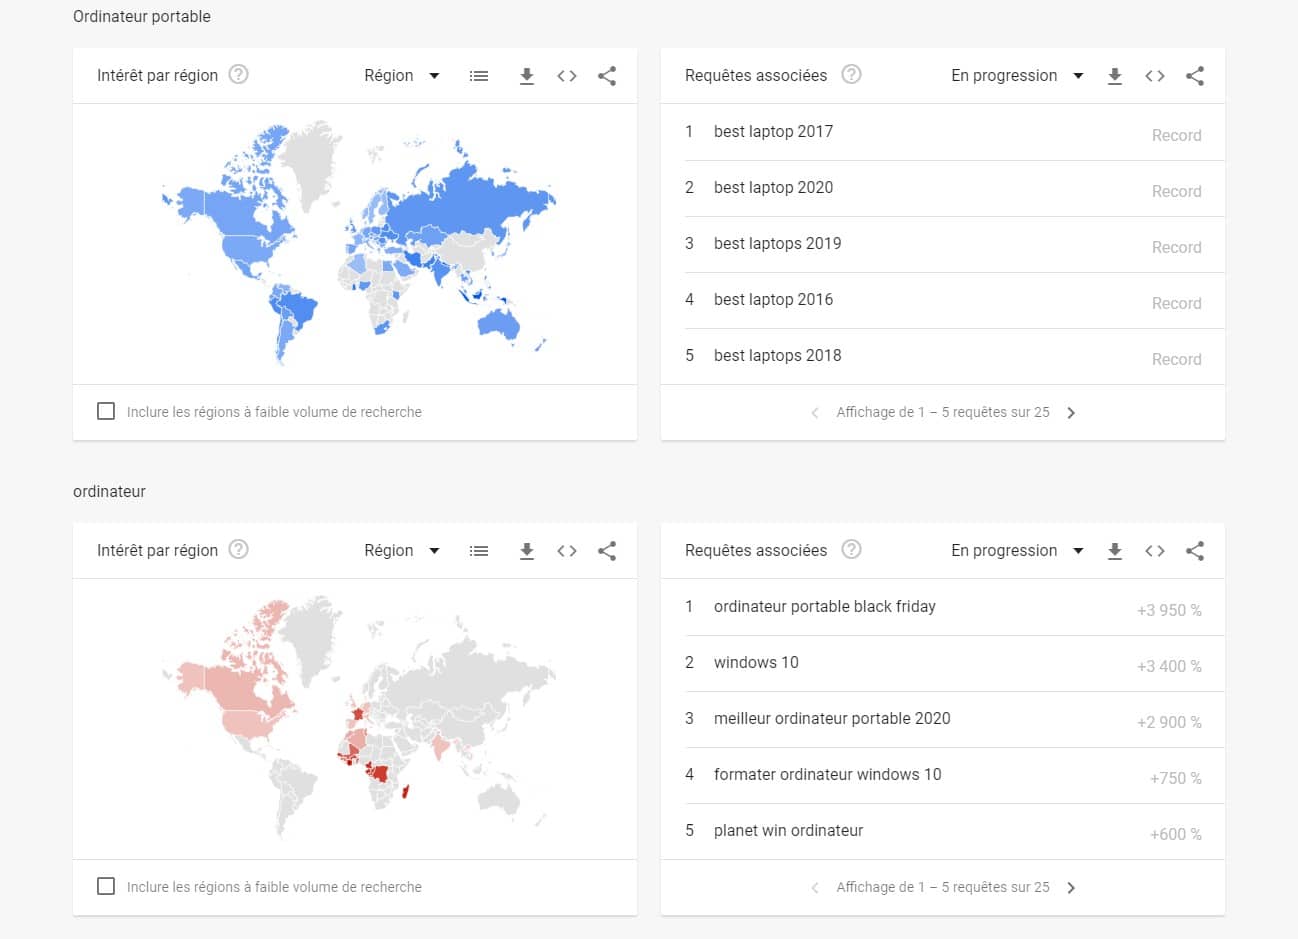1298x939 pixels.
Task: Share Ordinateur portable related queries
Action: (x=1195, y=76)
